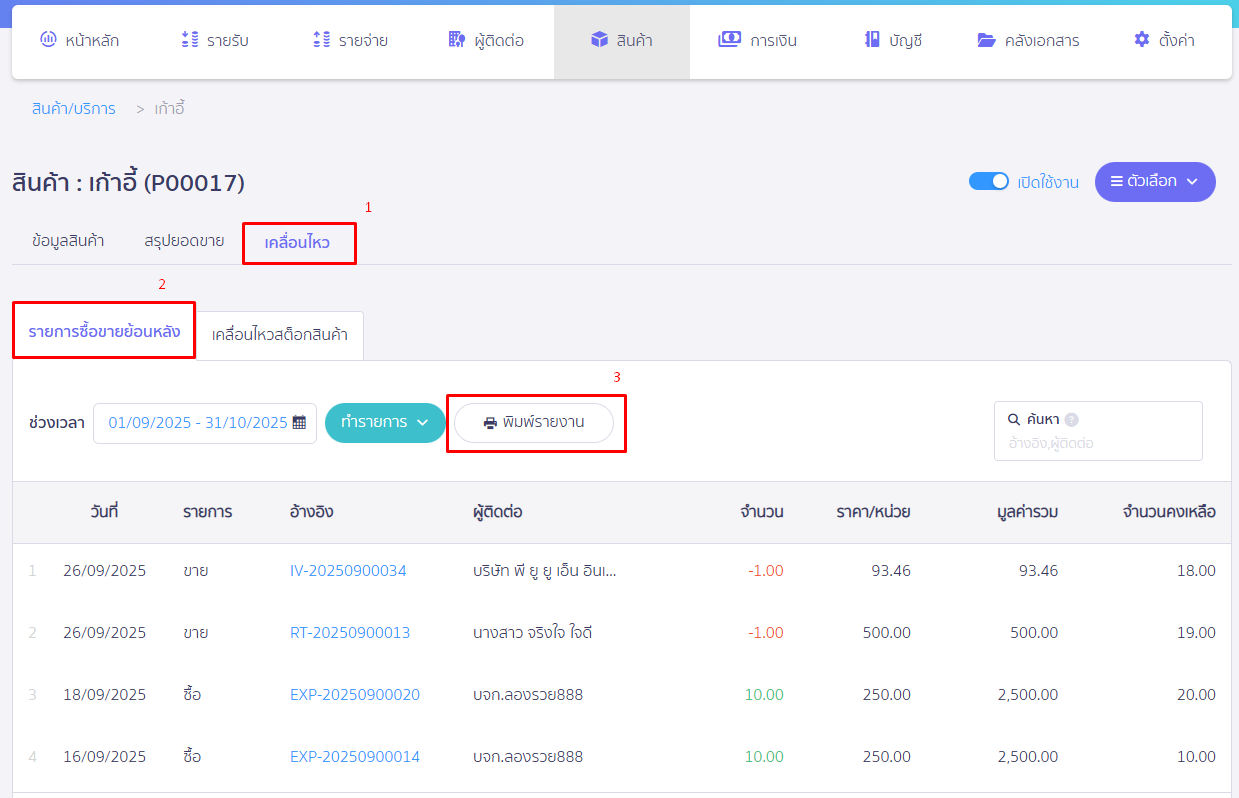This screenshot has height=798, width=1239.
Task: Open the accounting (บัญชี) book icon
Action: click(x=872, y=40)
